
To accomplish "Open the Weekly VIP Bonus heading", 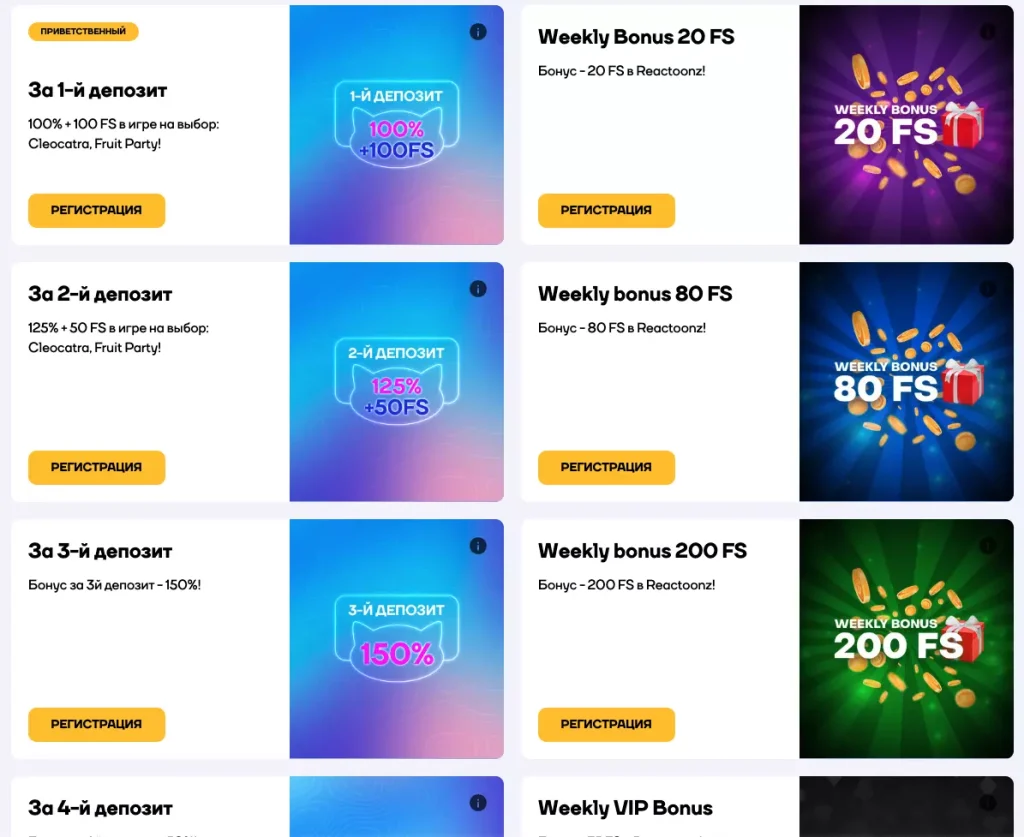I will (x=625, y=808).
